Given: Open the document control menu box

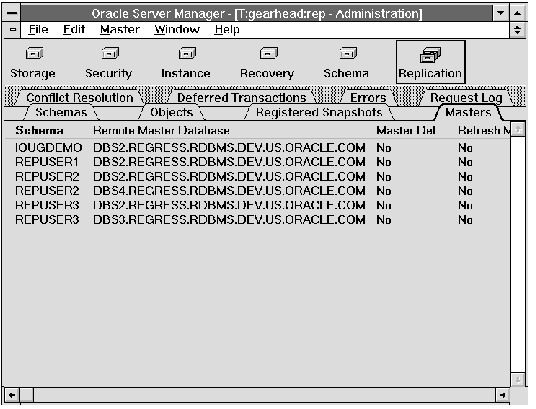Looking at the screenshot, I should (13, 30).
